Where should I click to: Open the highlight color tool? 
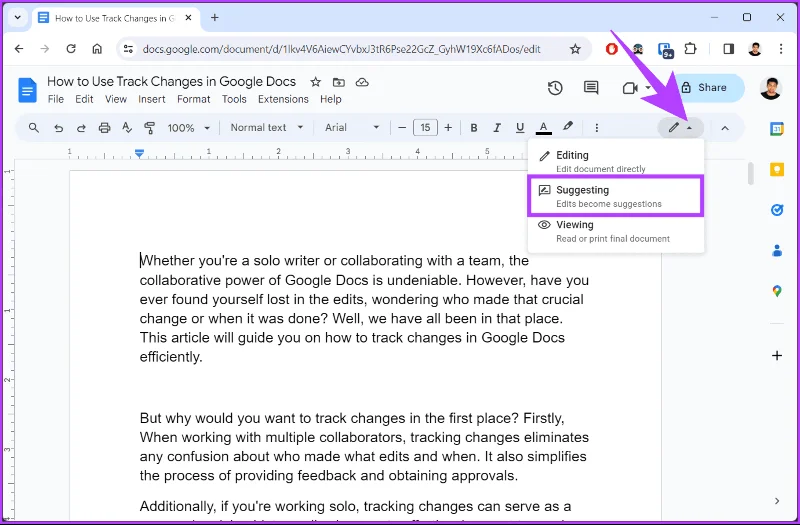point(567,127)
